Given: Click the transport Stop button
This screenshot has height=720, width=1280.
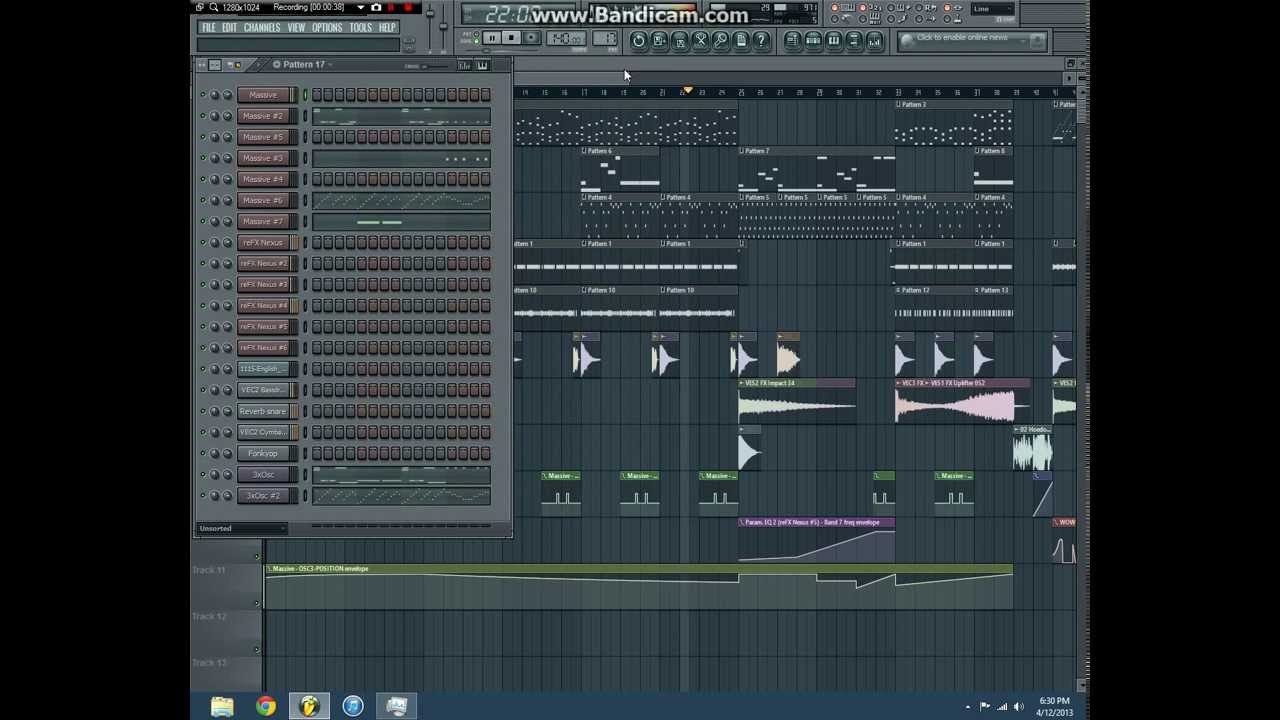Looking at the screenshot, I should (511, 39).
